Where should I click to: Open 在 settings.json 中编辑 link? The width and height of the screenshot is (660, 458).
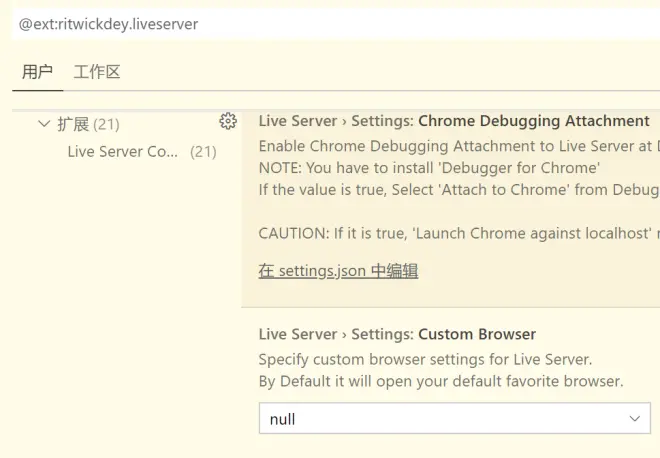[338, 271]
